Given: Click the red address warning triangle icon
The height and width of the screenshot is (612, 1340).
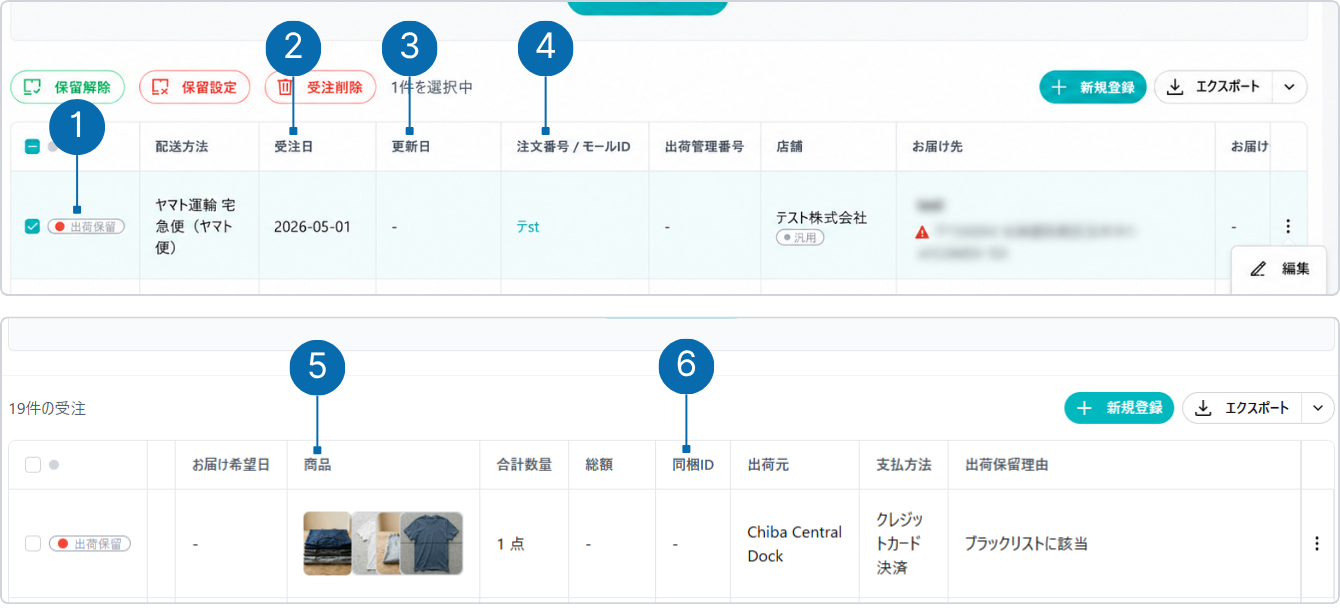Looking at the screenshot, I should [921, 232].
